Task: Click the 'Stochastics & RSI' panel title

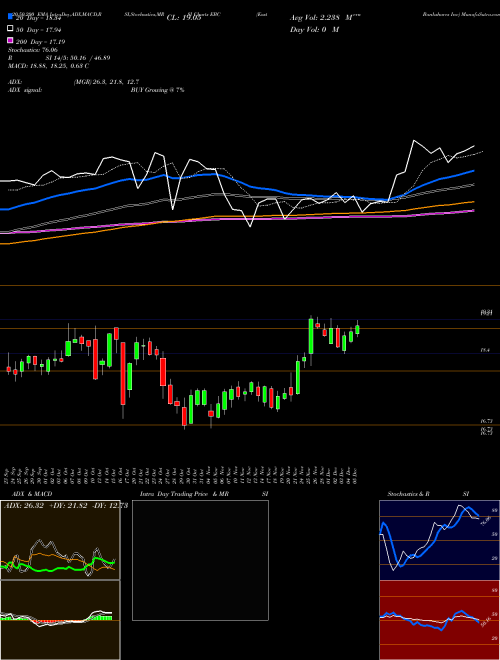Action: coord(428,494)
